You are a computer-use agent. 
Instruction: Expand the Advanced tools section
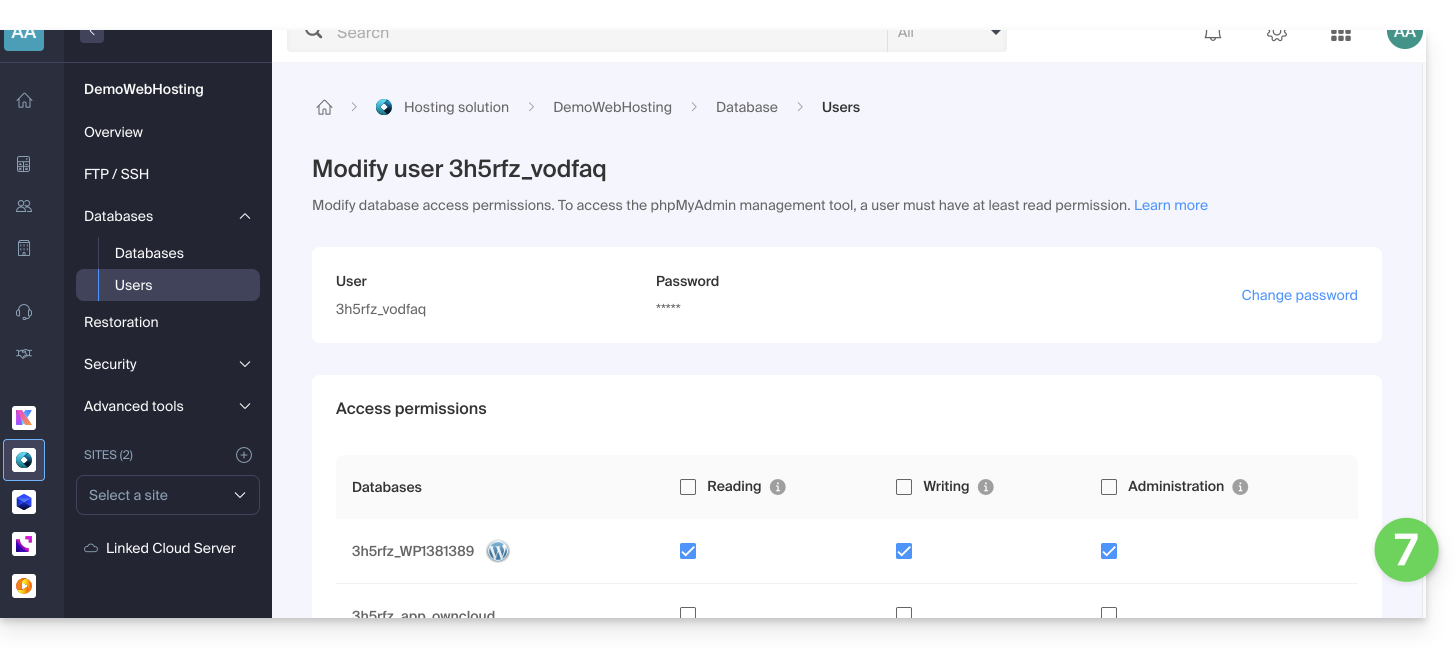pos(168,406)
